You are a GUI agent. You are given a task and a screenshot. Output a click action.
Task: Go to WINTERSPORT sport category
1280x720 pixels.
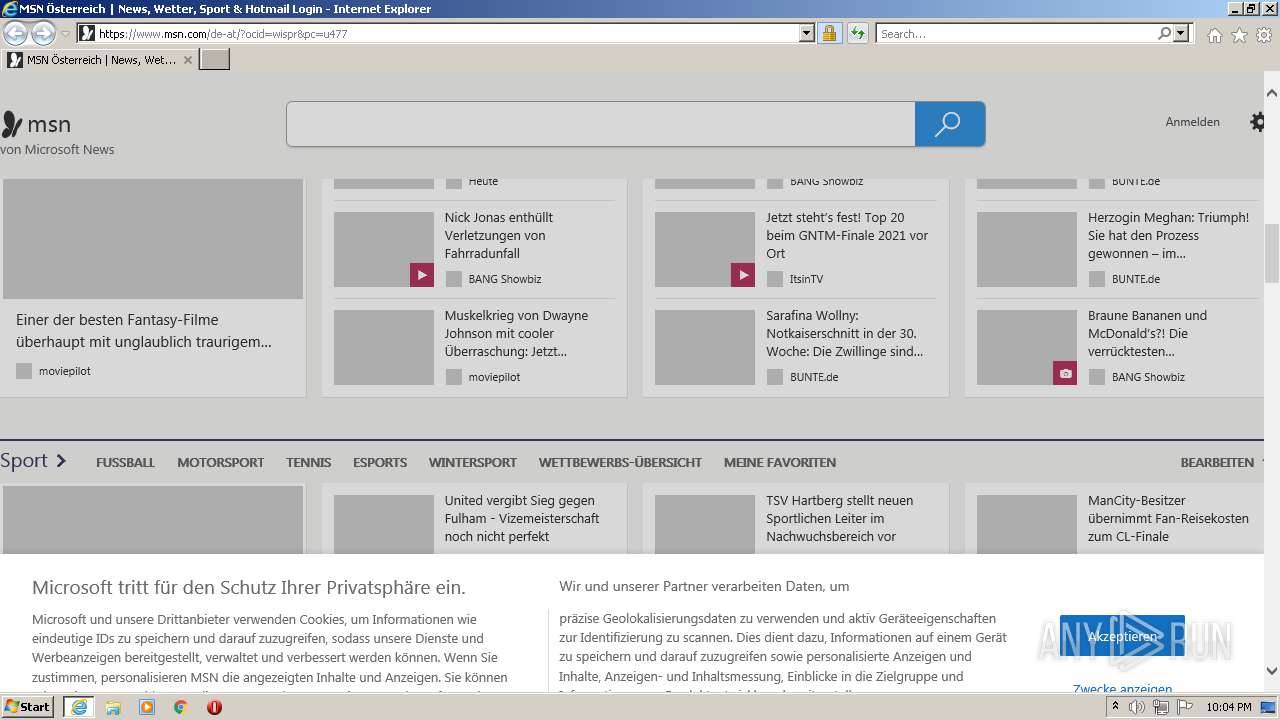pyautogui.click(x=473, y=462)
